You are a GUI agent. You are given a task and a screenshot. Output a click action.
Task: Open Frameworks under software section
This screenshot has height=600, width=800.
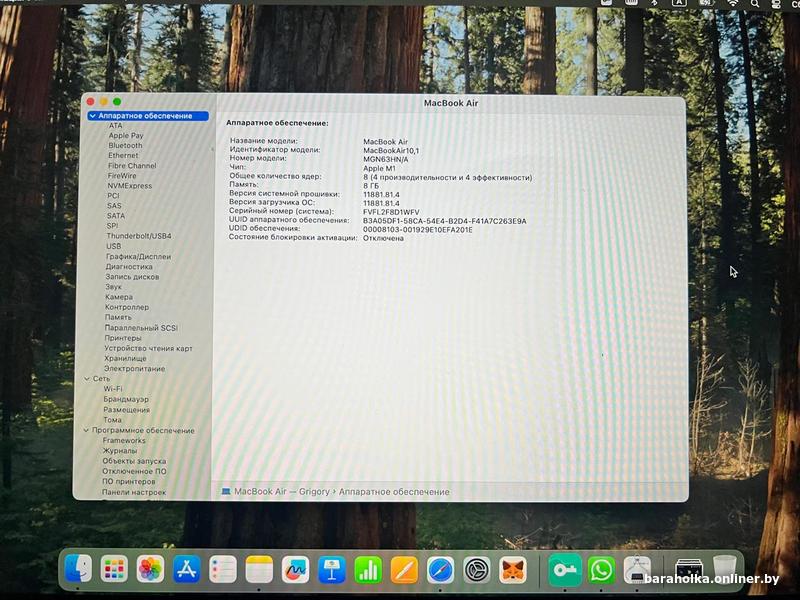pos(124,440)
